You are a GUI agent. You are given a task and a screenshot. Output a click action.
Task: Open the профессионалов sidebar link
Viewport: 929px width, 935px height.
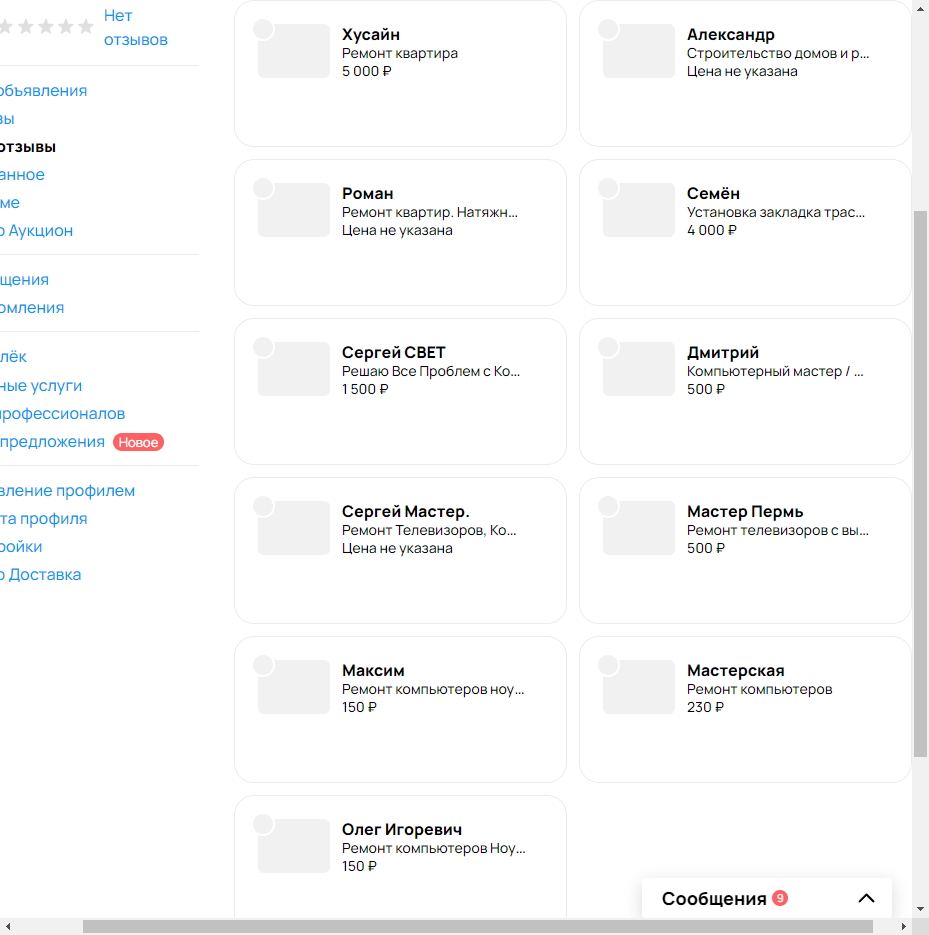tap(62, 414)
